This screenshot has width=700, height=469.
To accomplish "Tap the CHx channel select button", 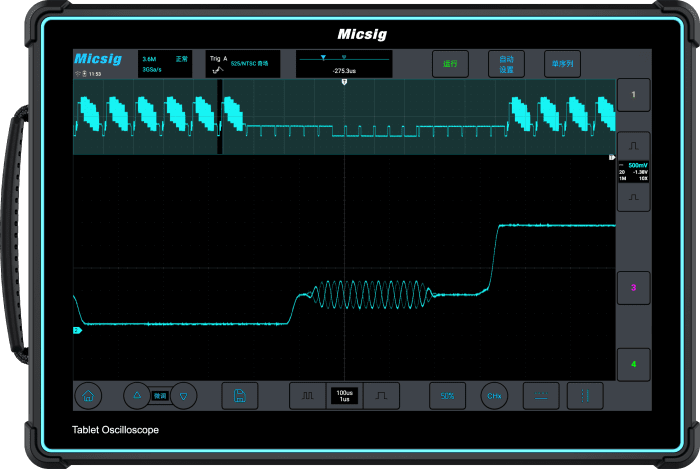I will [494, 396].
